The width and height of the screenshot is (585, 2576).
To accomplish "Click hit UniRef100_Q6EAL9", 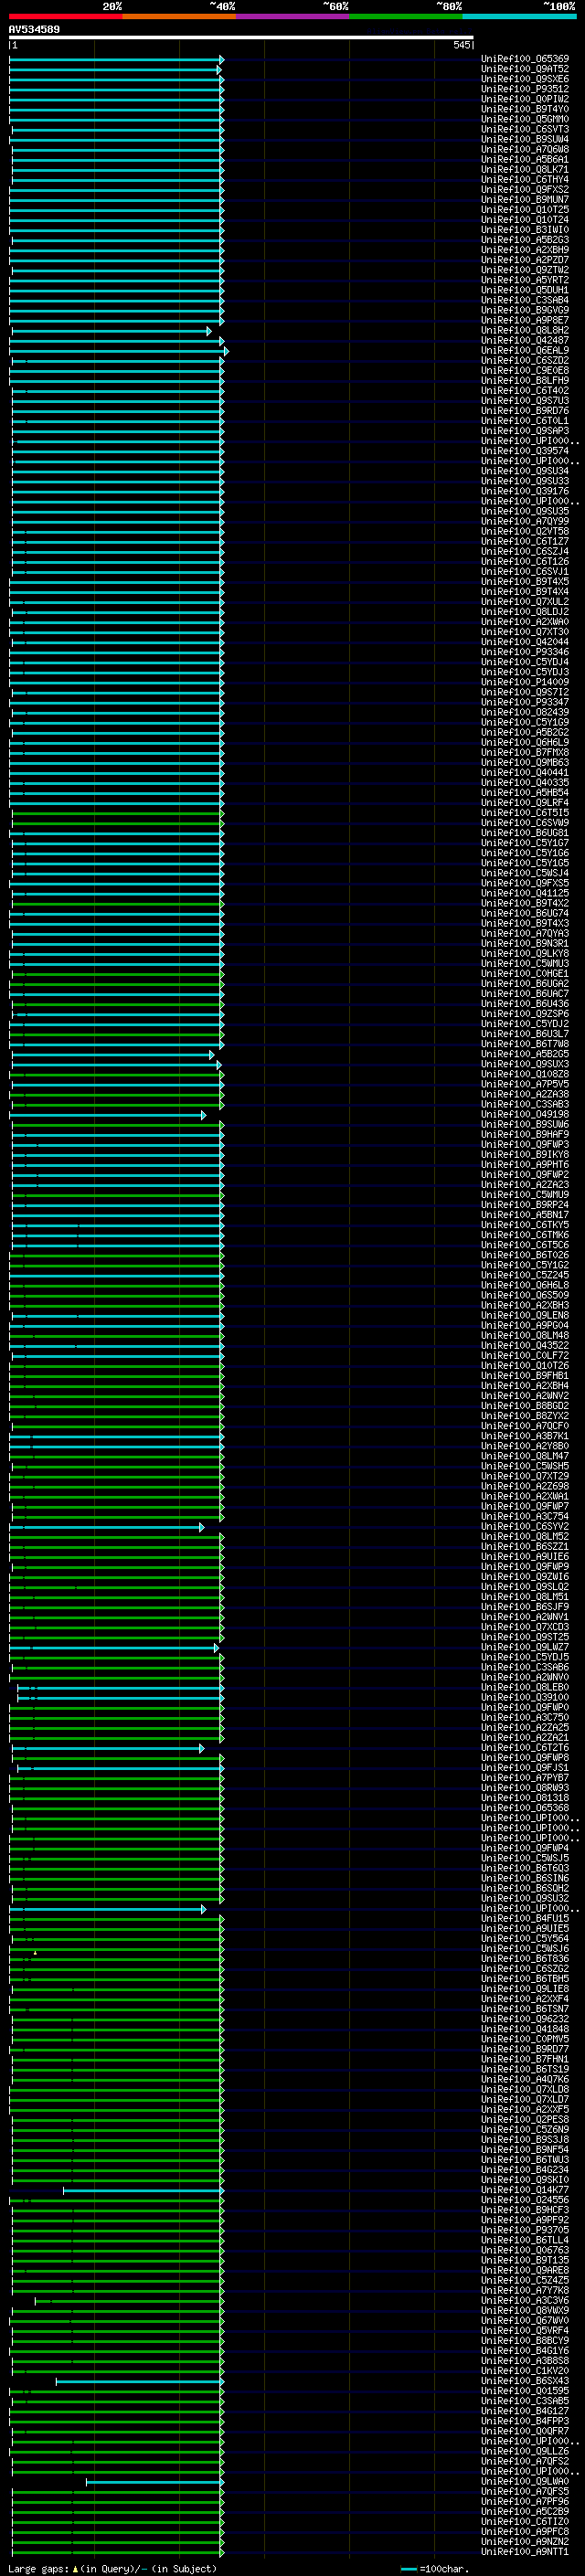I will (525, 350).
